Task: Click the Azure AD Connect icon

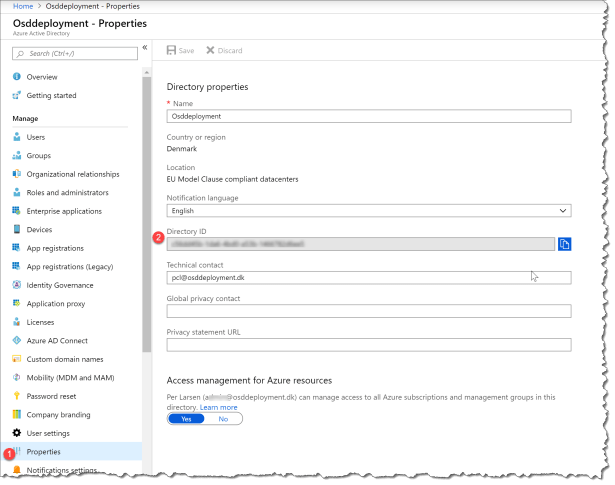Action: tap(17, 341)
